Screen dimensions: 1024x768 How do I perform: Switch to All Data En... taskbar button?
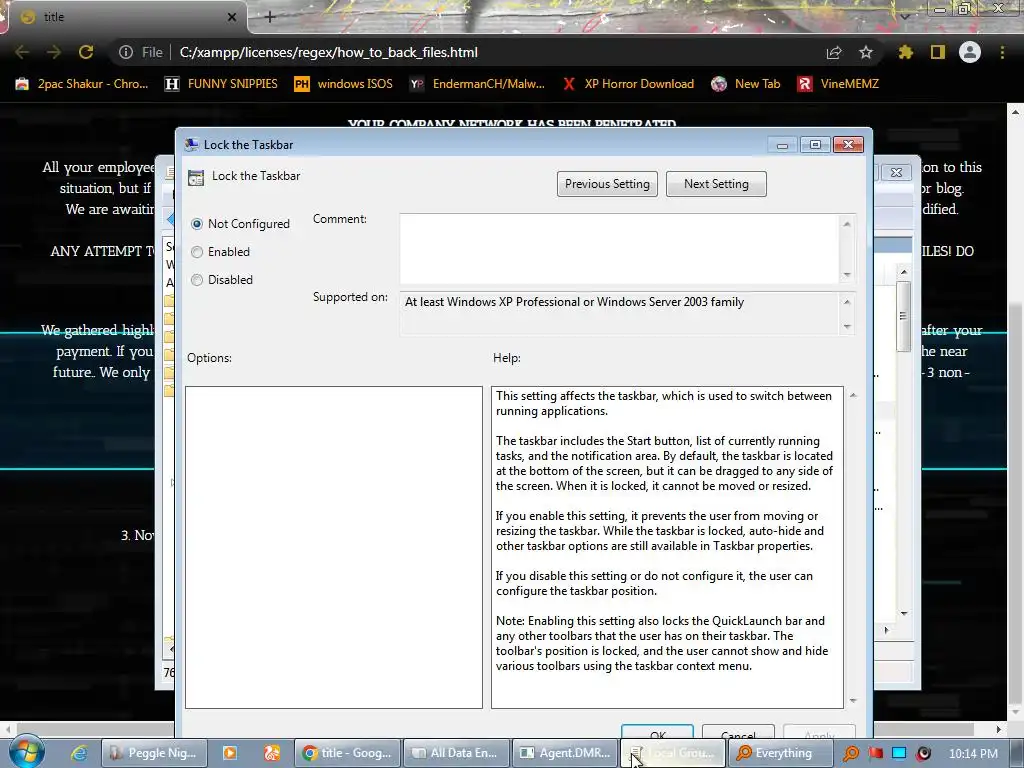pyautogui.click(x=455, y=753)
